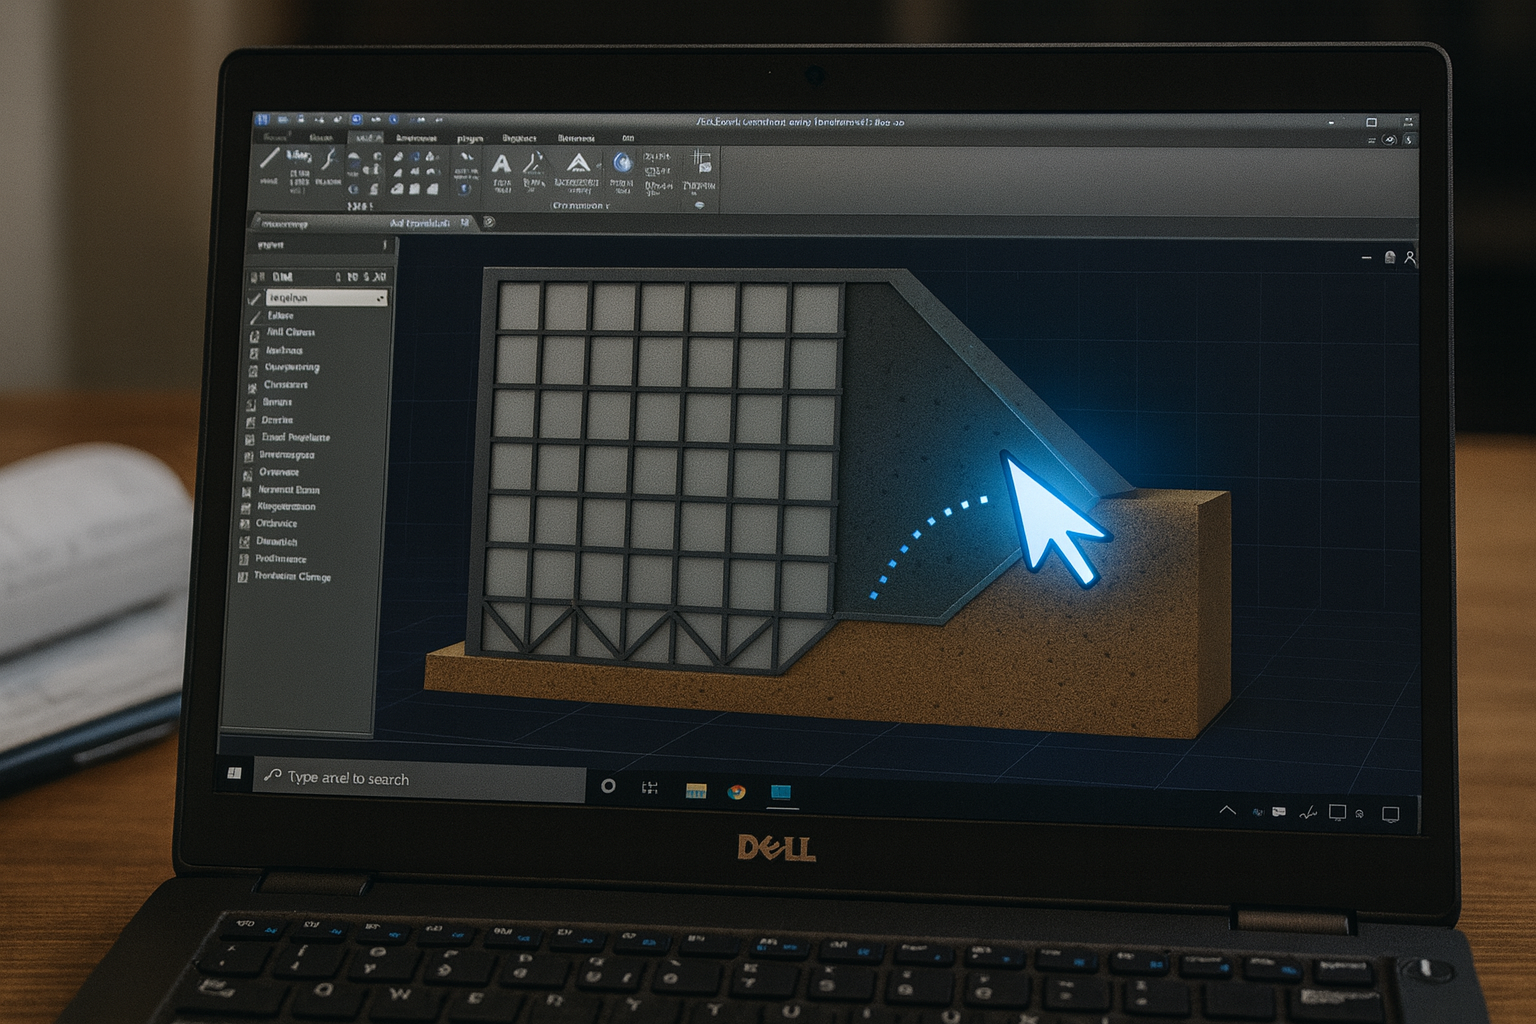Open File Explorer from the taskbar
The width and height of the screenshot is (1536, 1024).
click(x=696, y=791)
